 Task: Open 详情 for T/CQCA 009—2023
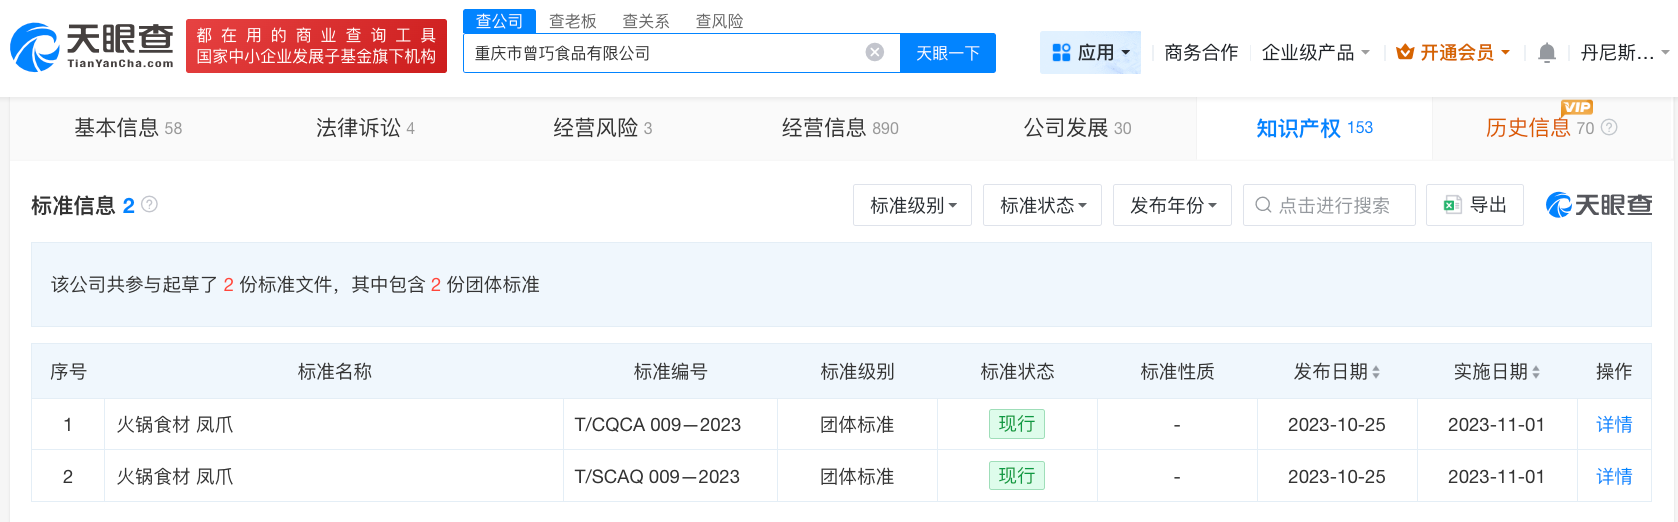coord(1614,424)
